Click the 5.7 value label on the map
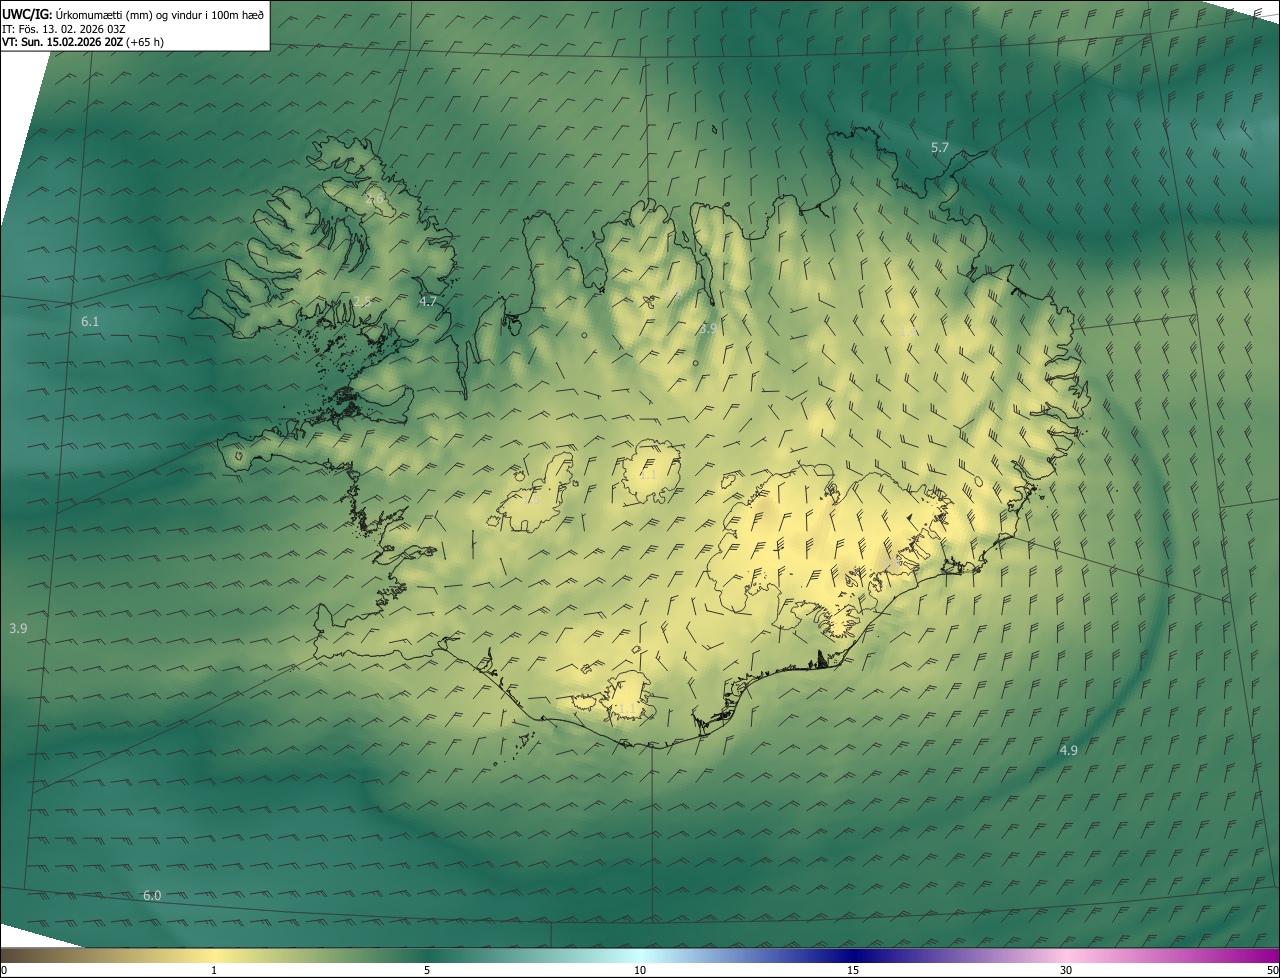Image resolution: width=1280 pixels, height=978 pixels. (940, 148)
